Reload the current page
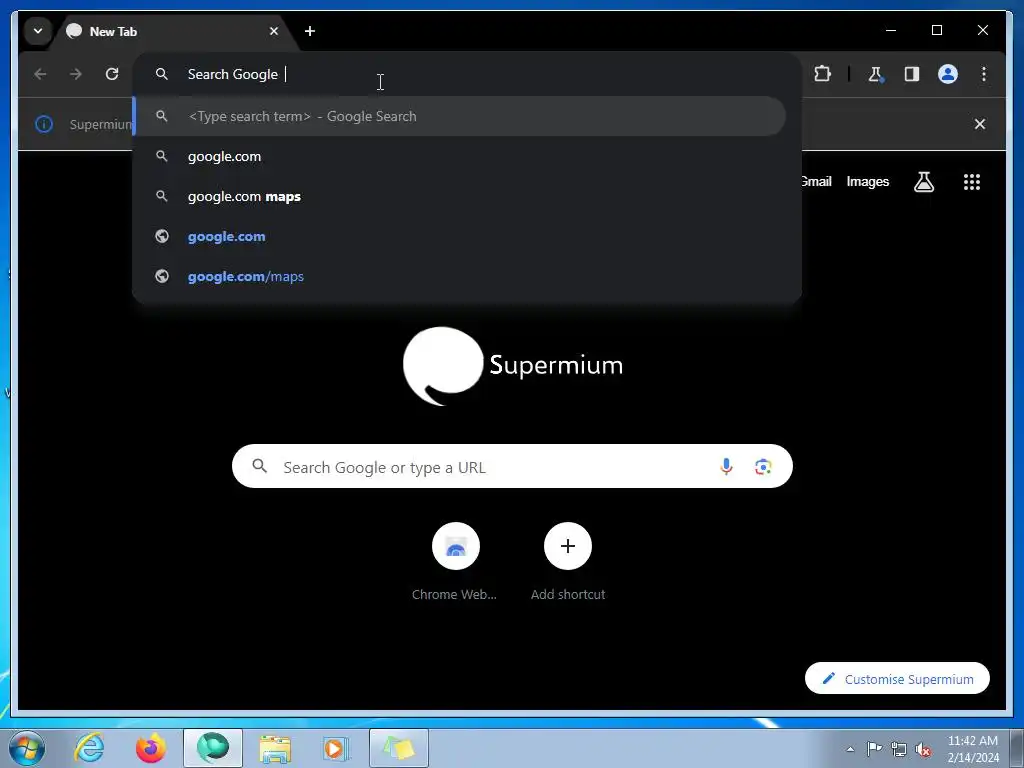This screenshot has width=1024, height=768. 112,74
